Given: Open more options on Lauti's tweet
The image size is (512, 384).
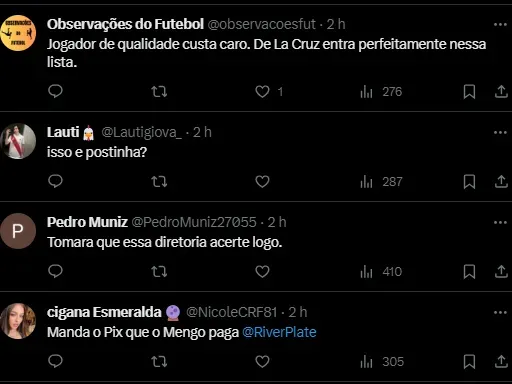Looking at the screenshot, I should coord(500,132).
